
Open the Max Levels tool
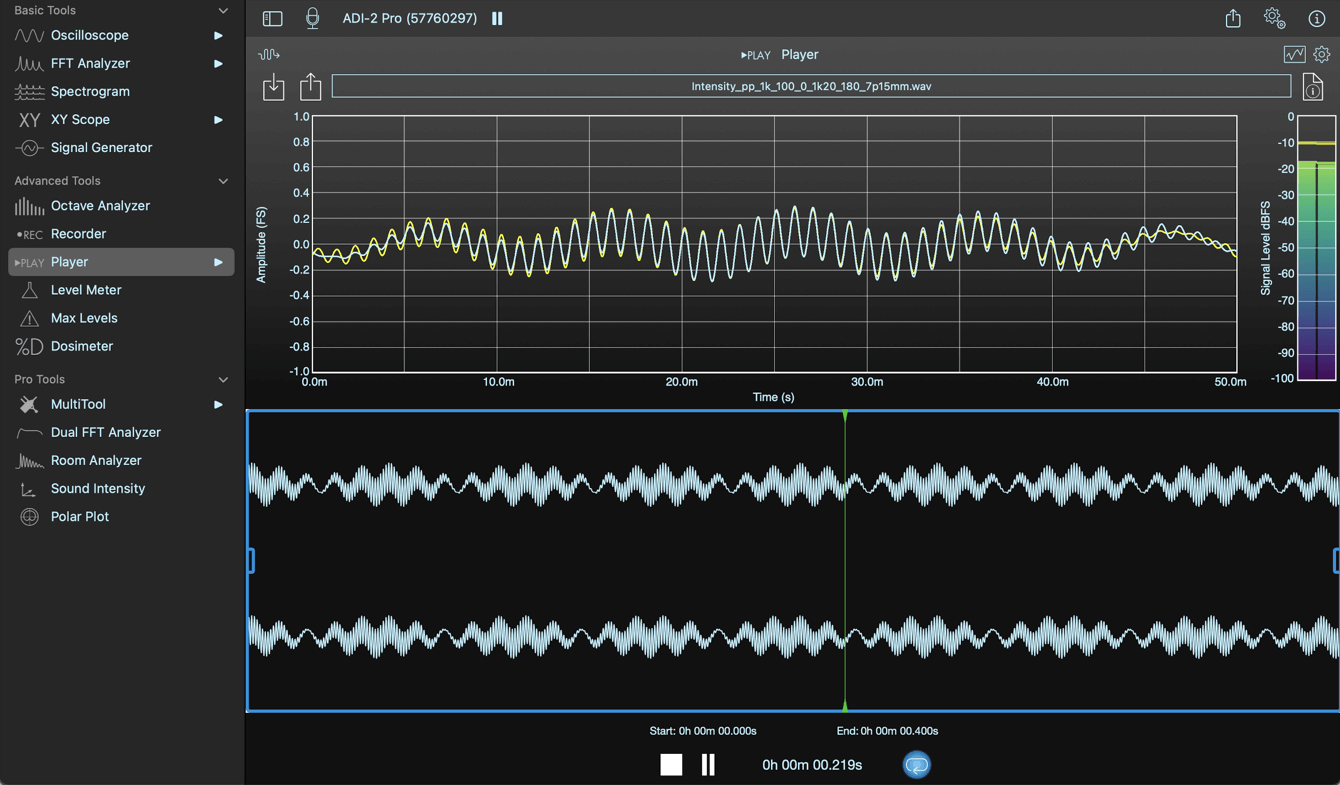[84, 318]
